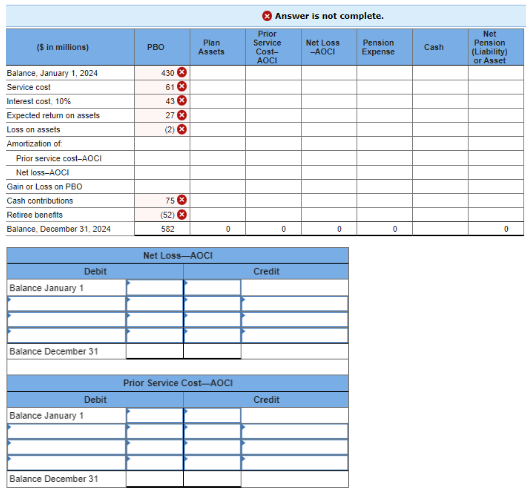Select PBO cell for Loss on assets

[x=162, y=130]
